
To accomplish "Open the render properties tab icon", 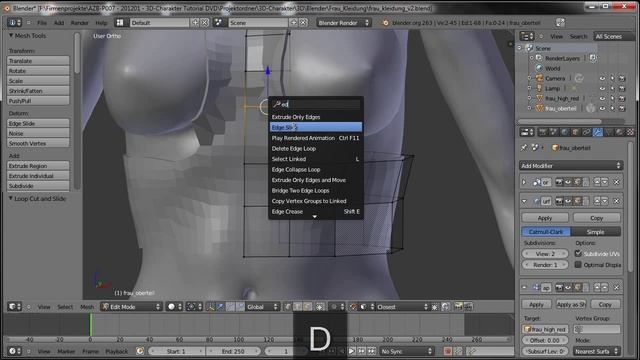I will pos(542,132).
